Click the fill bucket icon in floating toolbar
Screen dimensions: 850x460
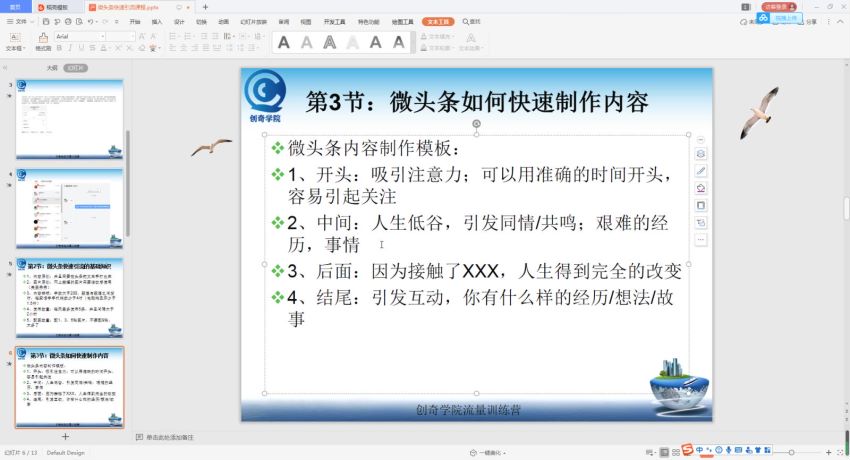click(700, 189)
